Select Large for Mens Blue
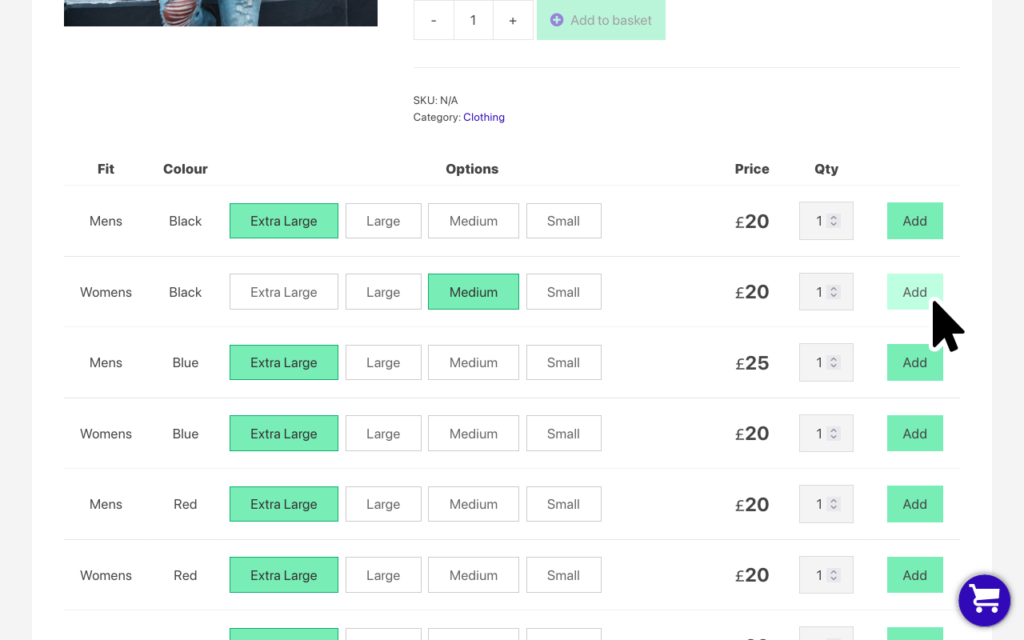The width and height of the screenshot is (1024, 640). pyautogui.click(x=383, y=362)
